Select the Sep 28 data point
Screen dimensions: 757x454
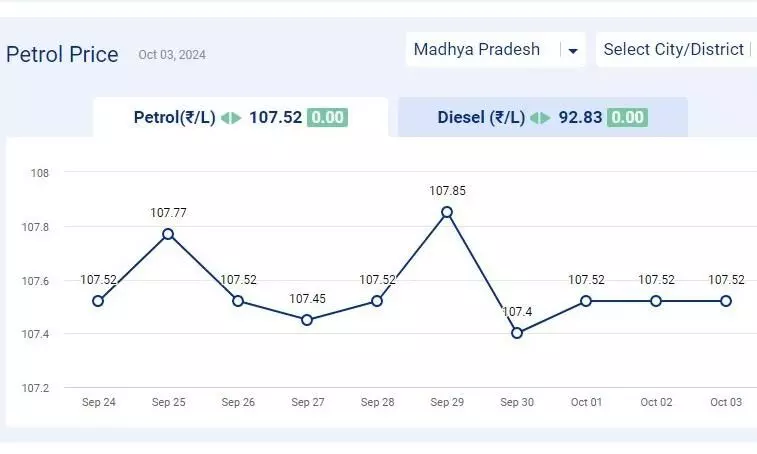click(377, 301)
